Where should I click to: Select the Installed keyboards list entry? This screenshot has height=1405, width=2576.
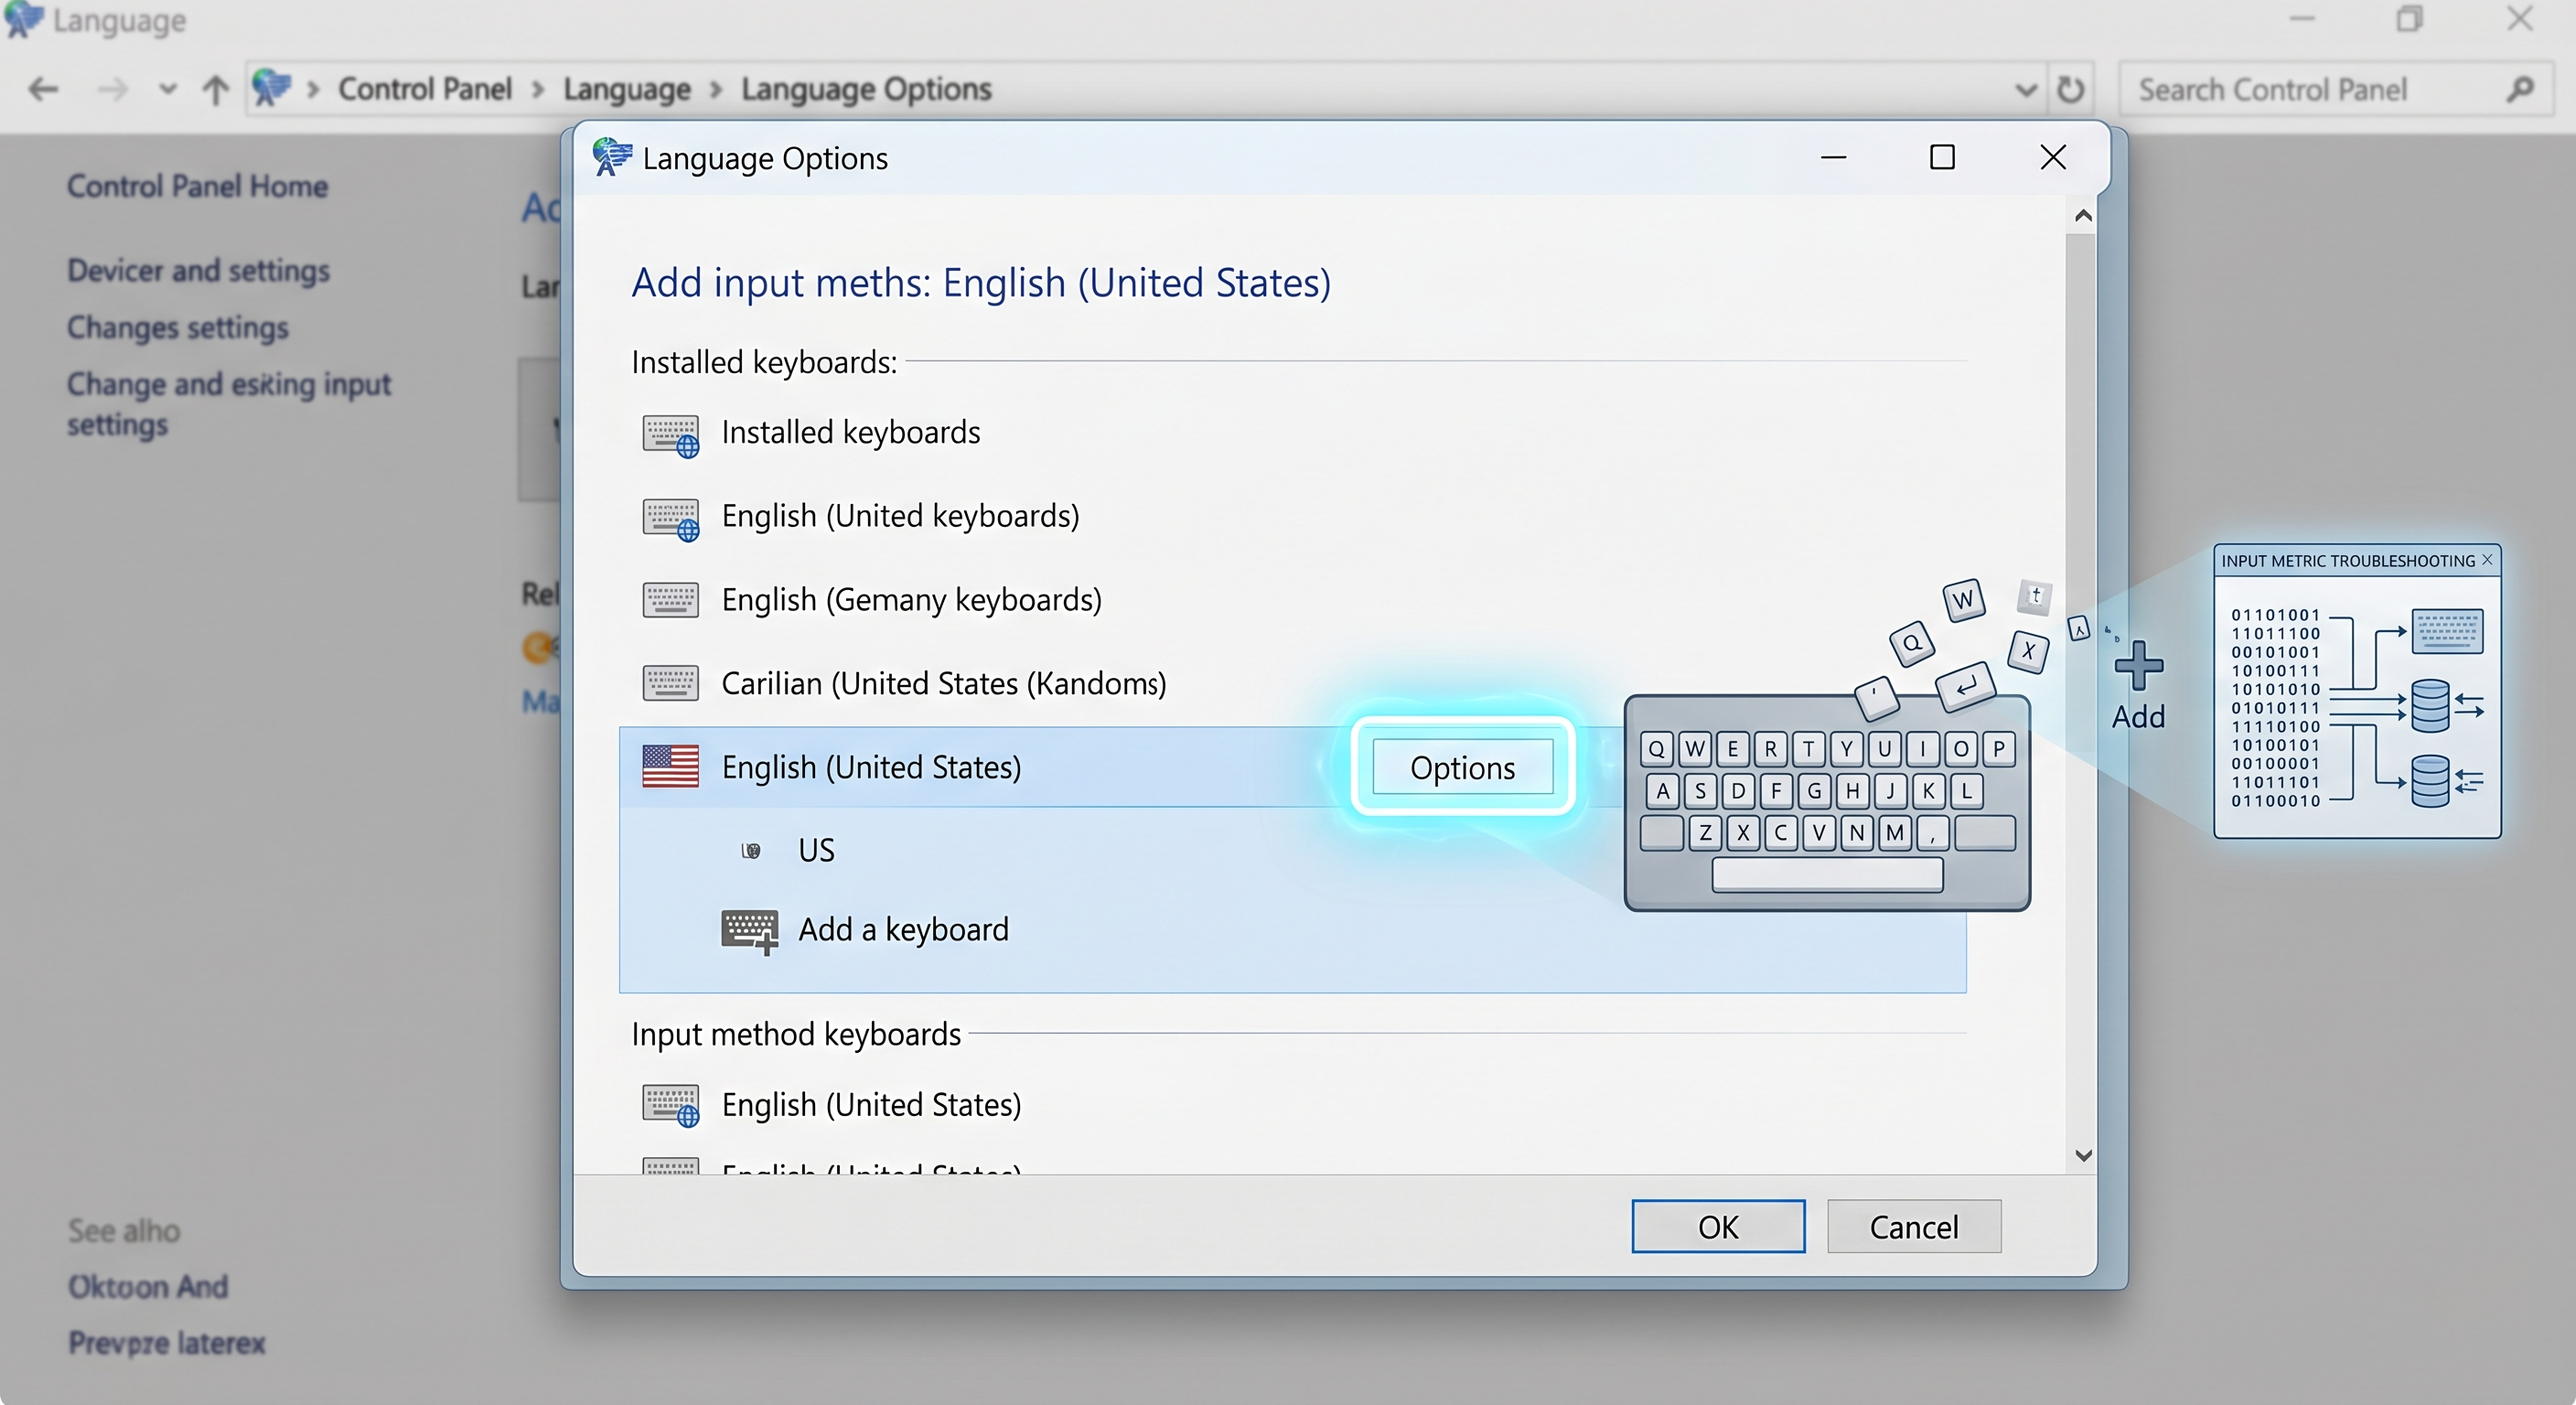click(x=851, y=432)
